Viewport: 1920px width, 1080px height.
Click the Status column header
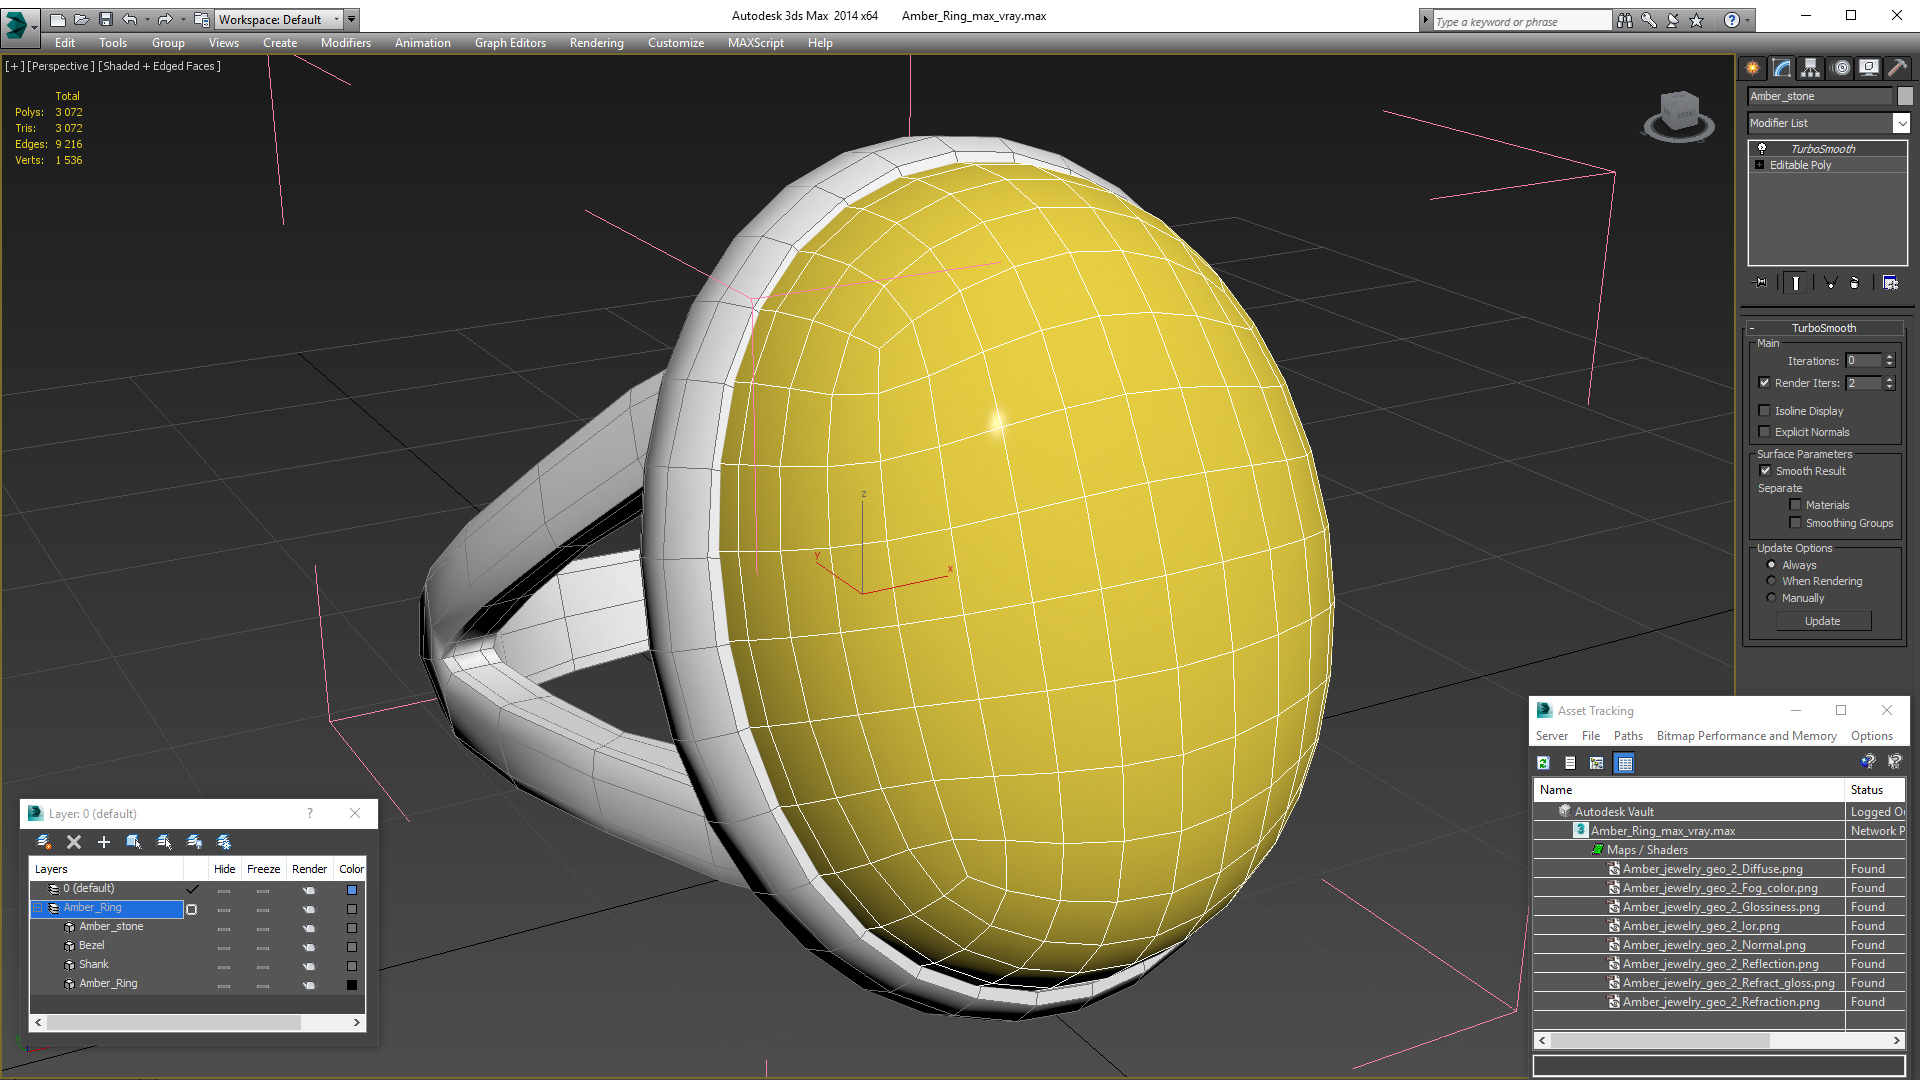pyautogui.click(x=1874, y=790)
